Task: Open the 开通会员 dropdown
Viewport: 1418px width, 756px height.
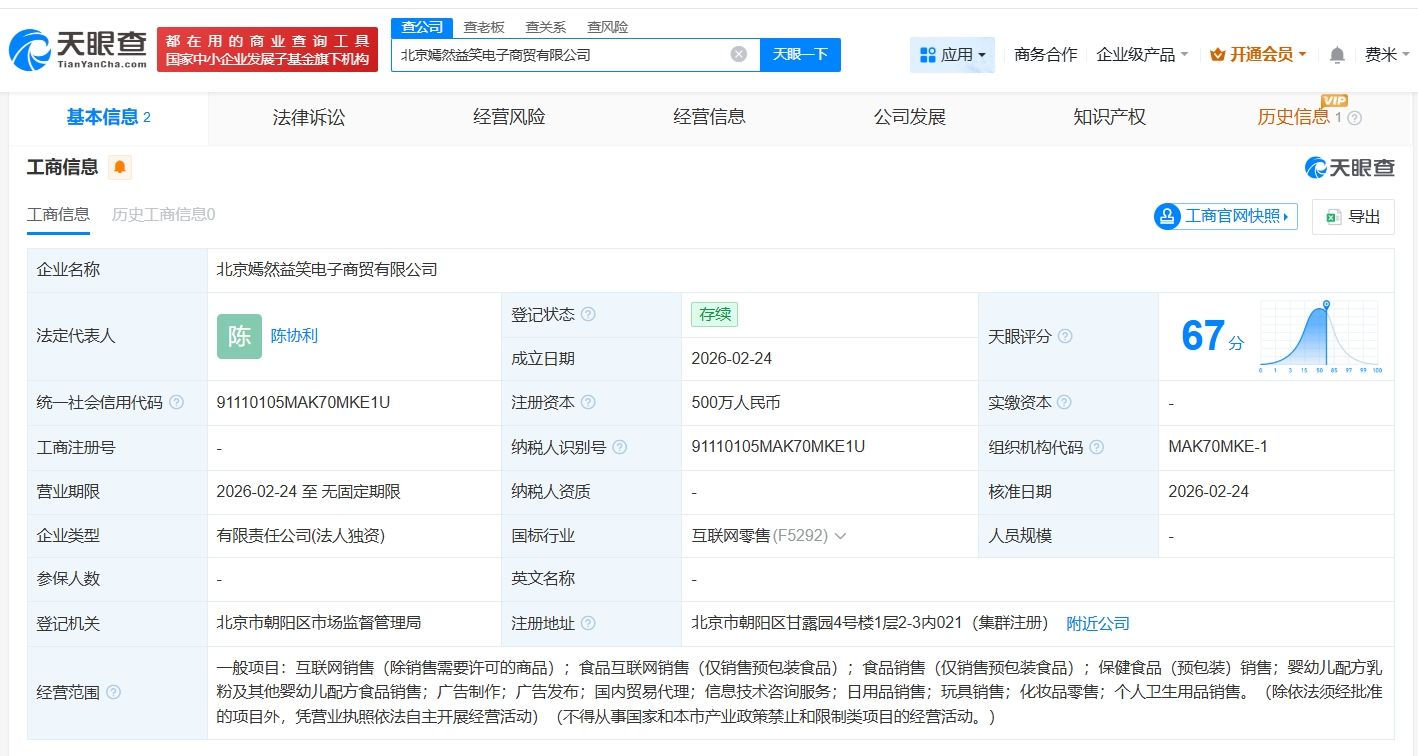Action: click(1258, 55)
